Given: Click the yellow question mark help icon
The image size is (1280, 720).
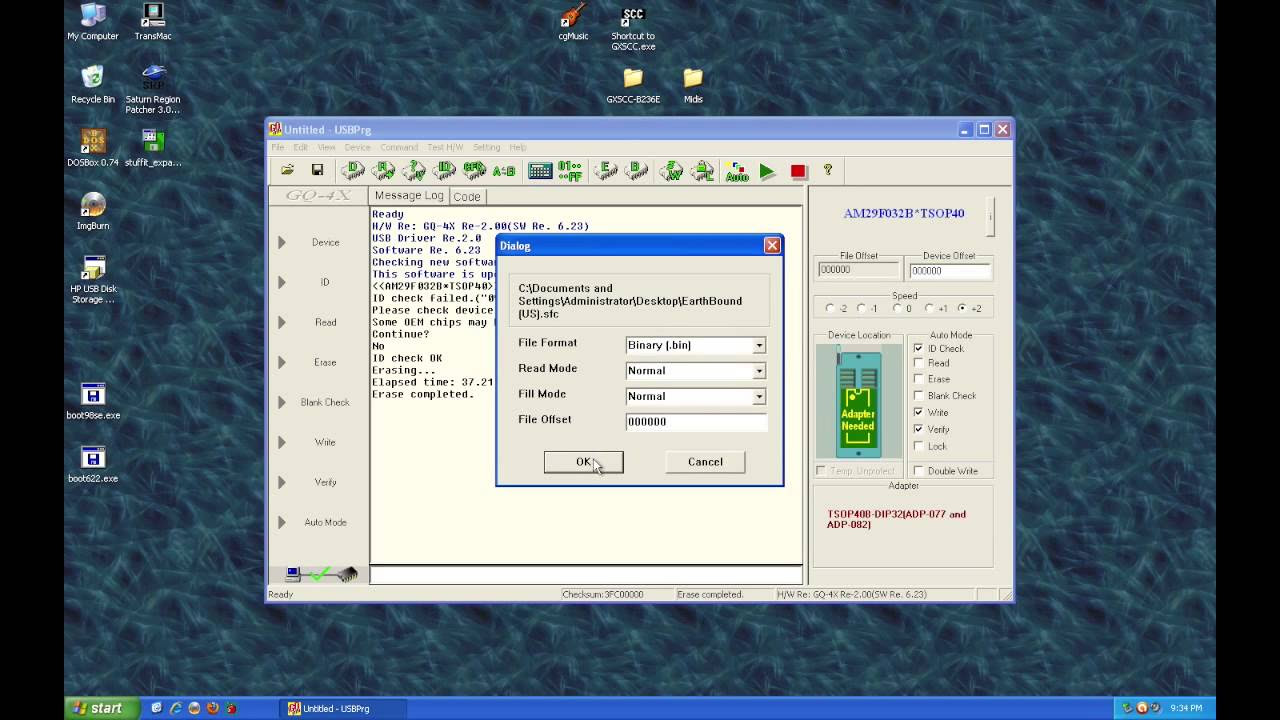Looking at the screenshot, I should point(827,170).
